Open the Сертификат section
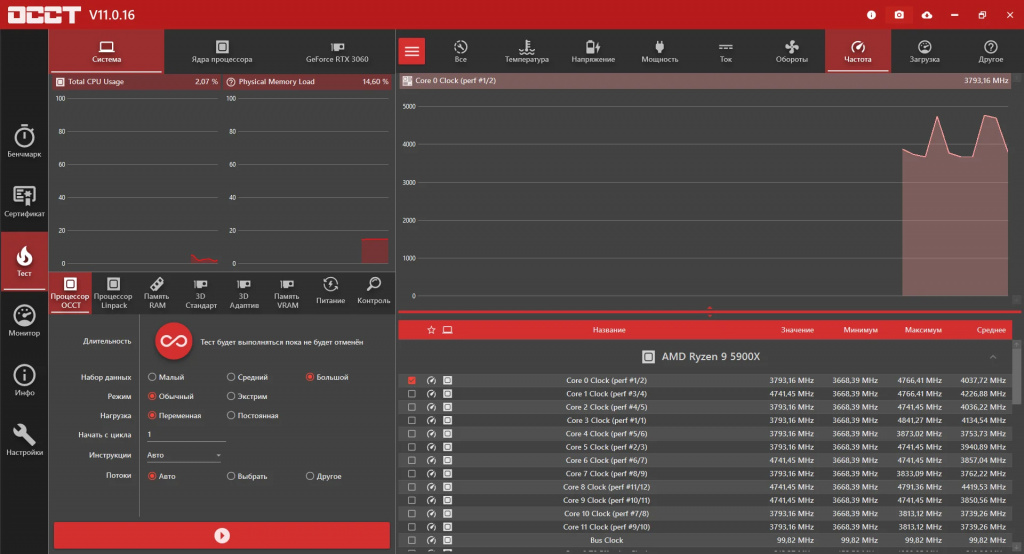 (24, 201)
